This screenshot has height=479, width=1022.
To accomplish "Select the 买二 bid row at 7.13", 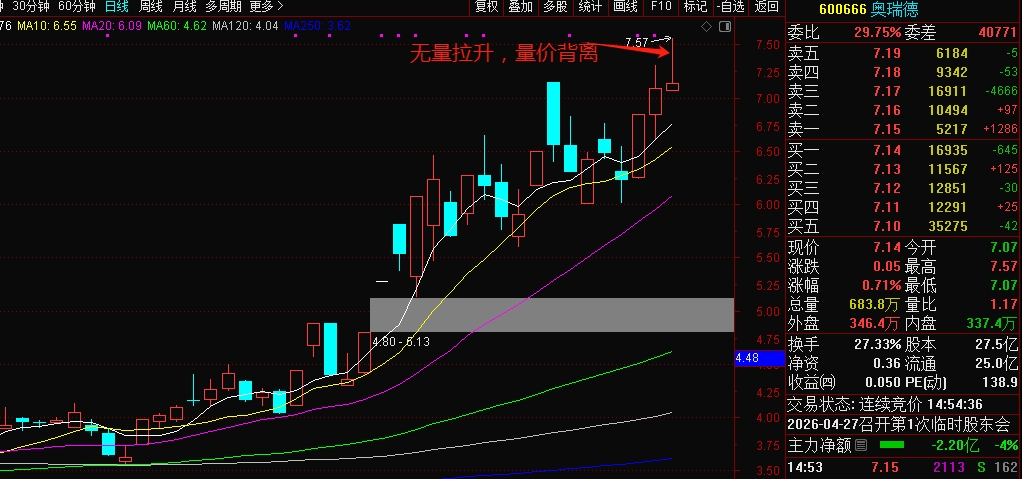I will point(903,169).
